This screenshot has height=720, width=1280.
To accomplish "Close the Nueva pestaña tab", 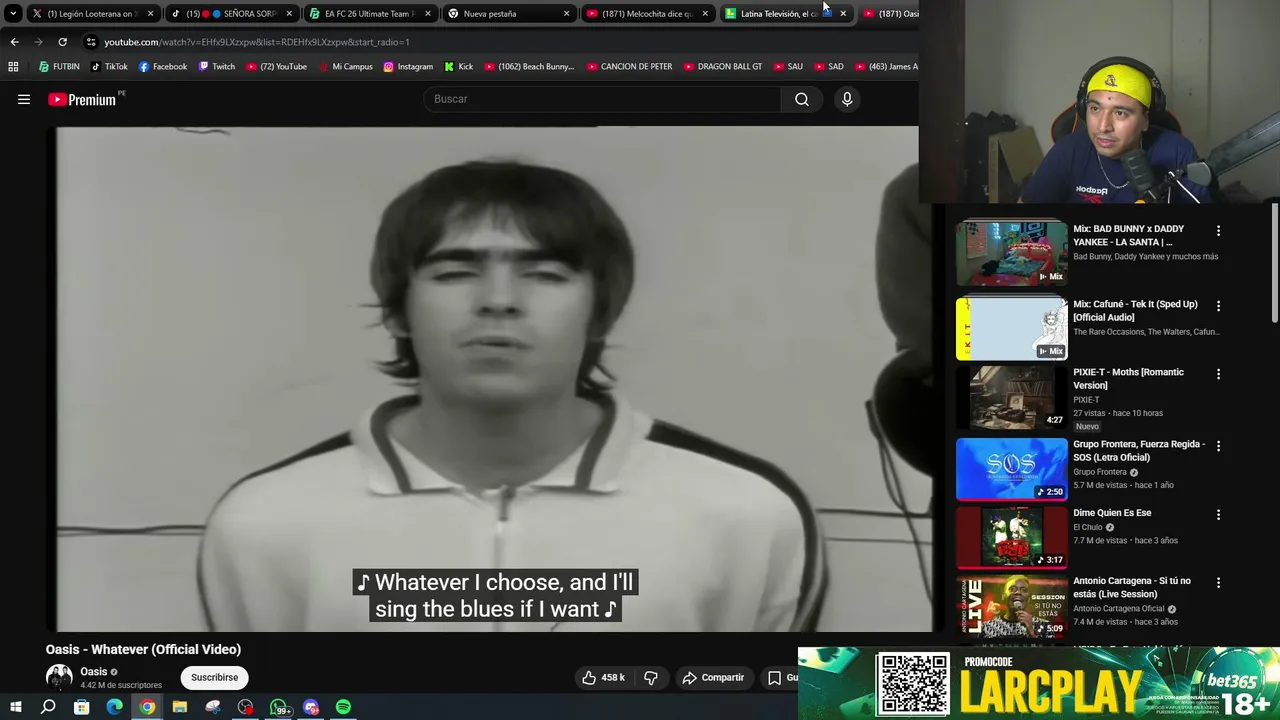I will coord(566,14).
